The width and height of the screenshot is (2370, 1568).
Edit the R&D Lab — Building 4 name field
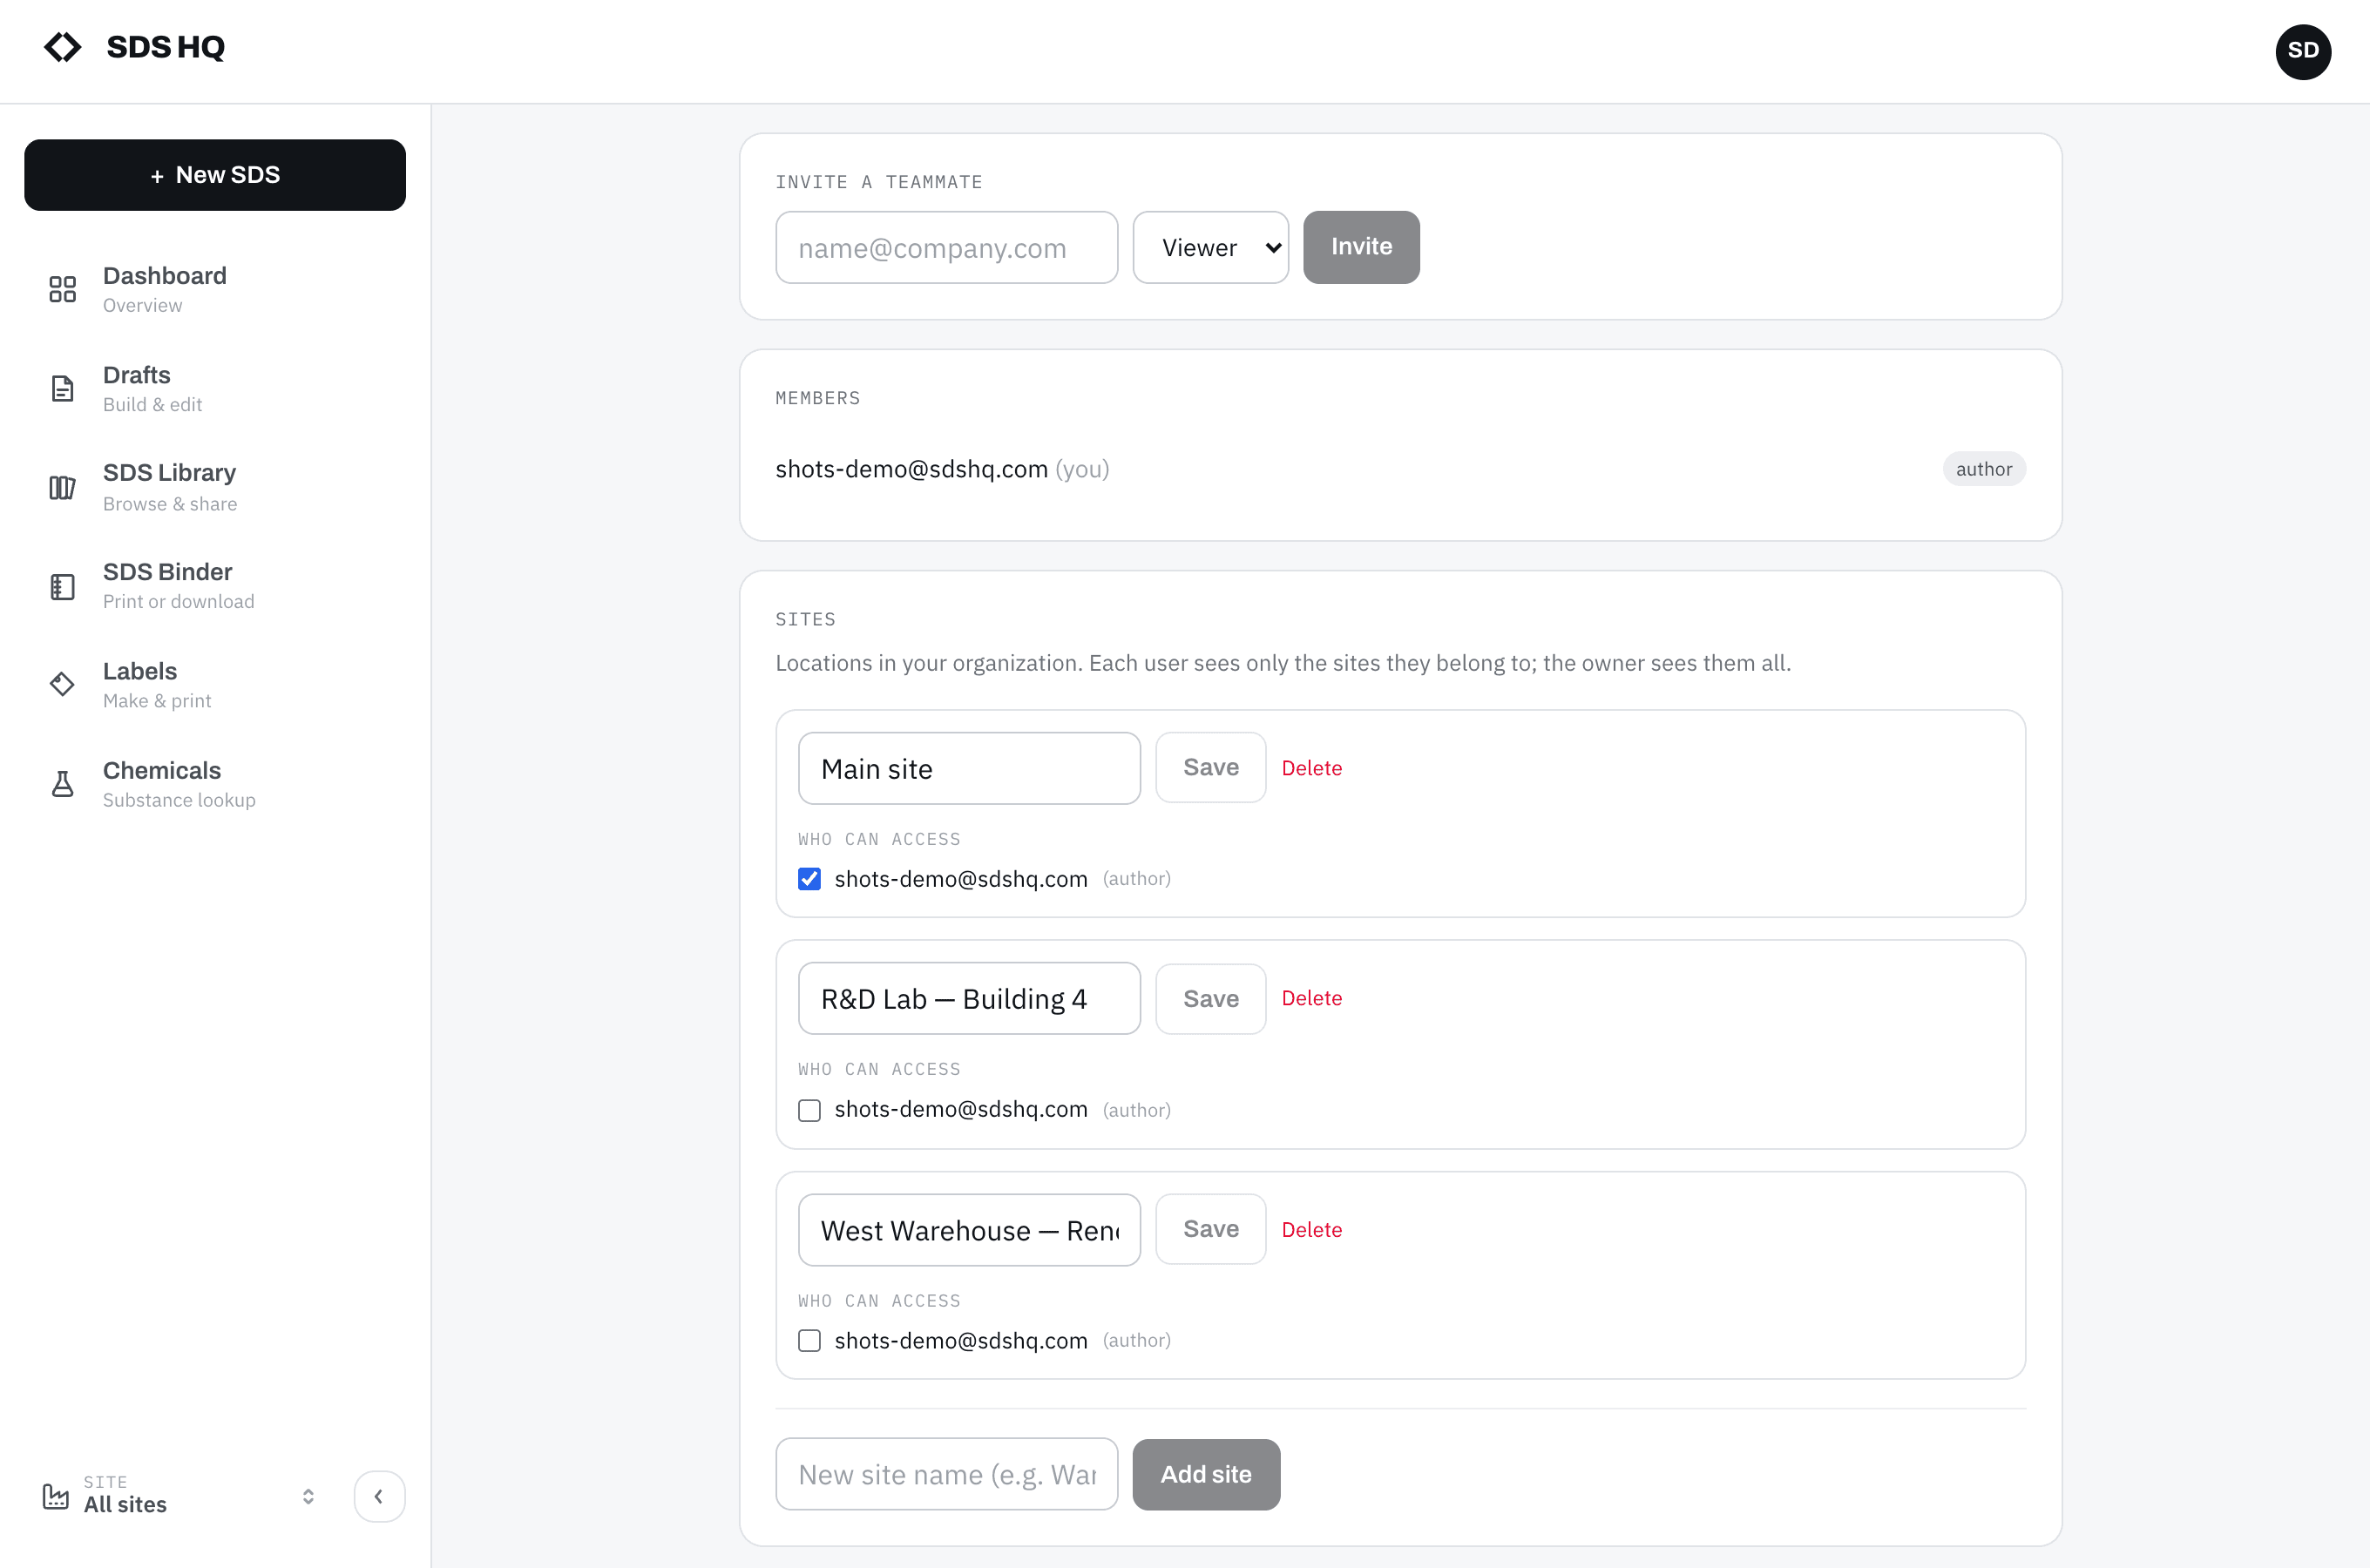click(969, 998)
